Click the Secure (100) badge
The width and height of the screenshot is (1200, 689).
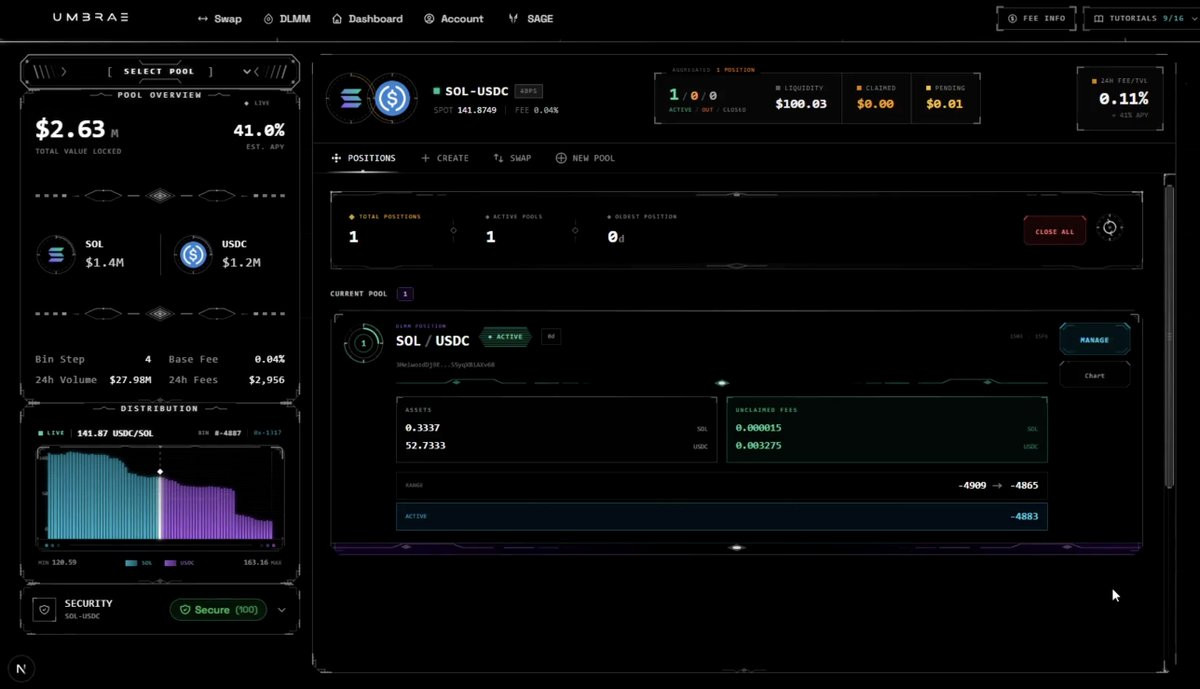click(x=218, y=610)
